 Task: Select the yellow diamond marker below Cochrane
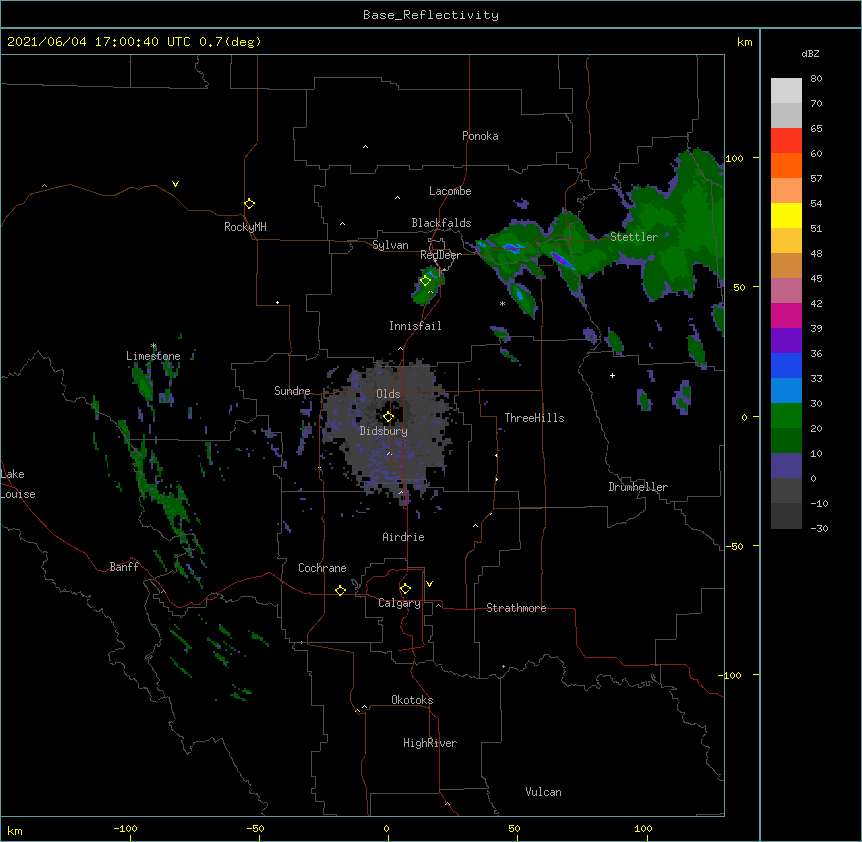[x=340, y=590]
